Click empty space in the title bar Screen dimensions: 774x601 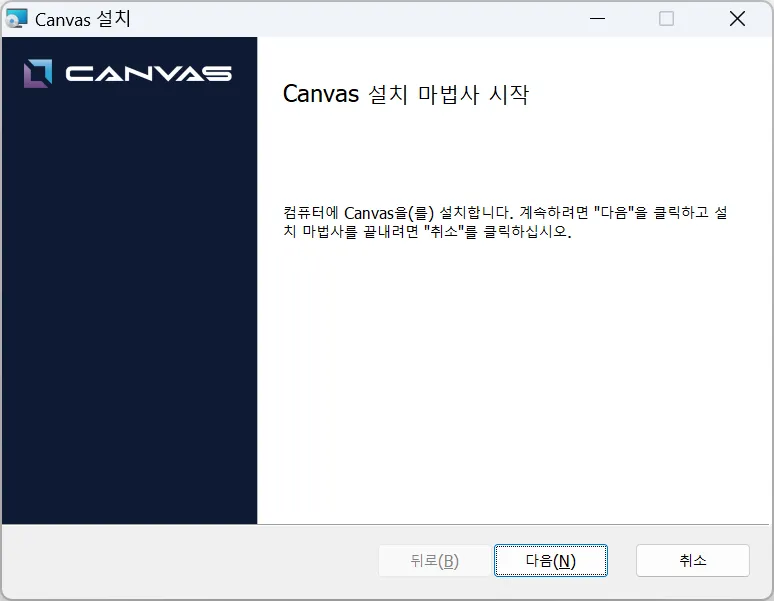pyautogui.click(x=350, y=19)
